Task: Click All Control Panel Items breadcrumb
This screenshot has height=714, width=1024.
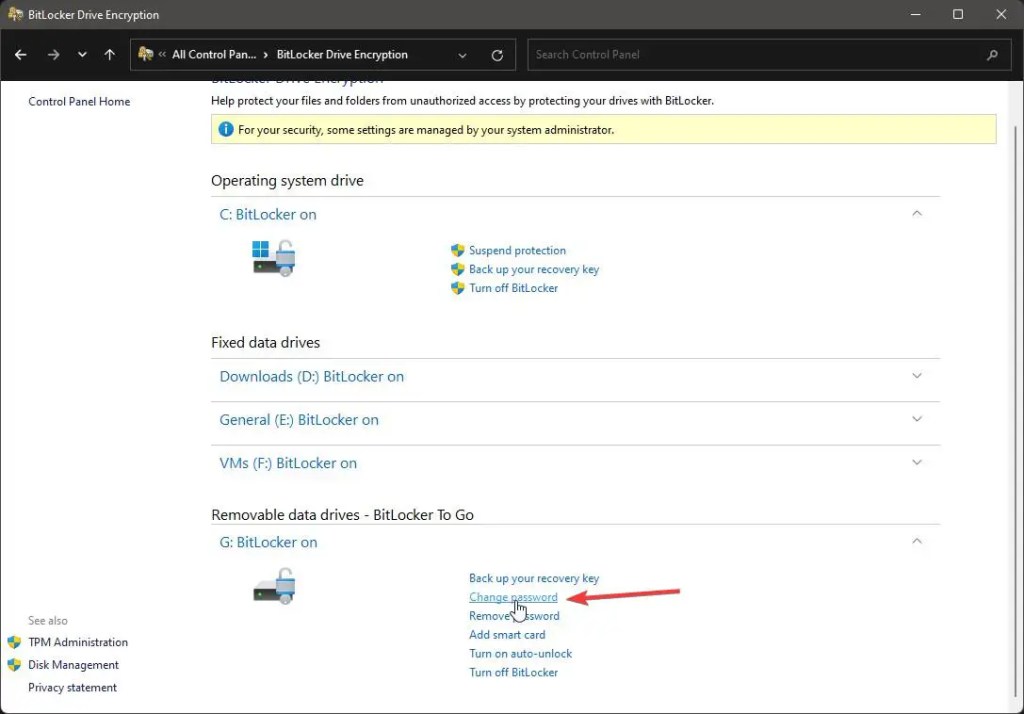Action: point(212,55)
